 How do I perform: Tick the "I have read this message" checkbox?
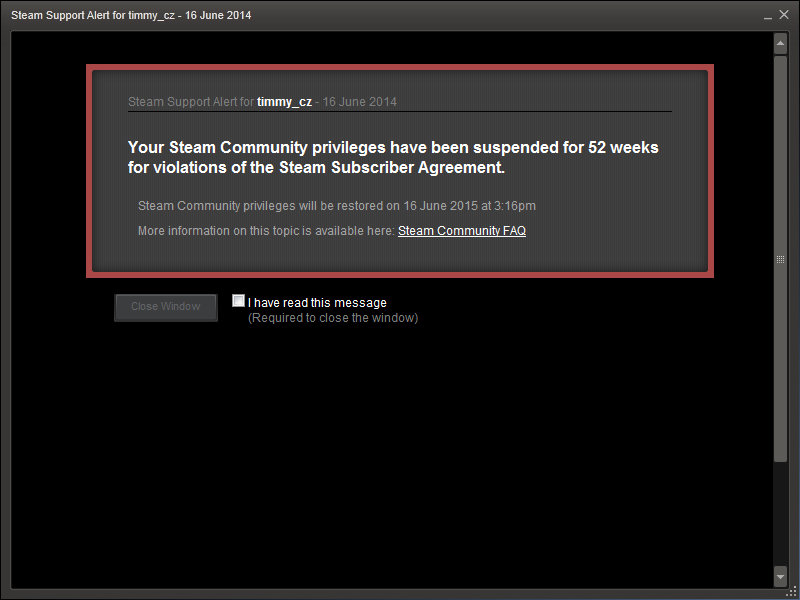coord(238,301)
